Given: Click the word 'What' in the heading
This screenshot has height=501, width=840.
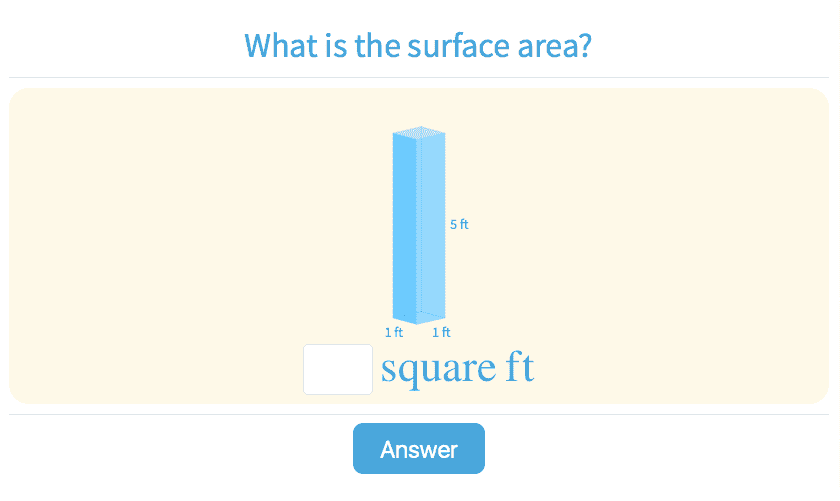Looking at the screenshot, I should [277, 46].
